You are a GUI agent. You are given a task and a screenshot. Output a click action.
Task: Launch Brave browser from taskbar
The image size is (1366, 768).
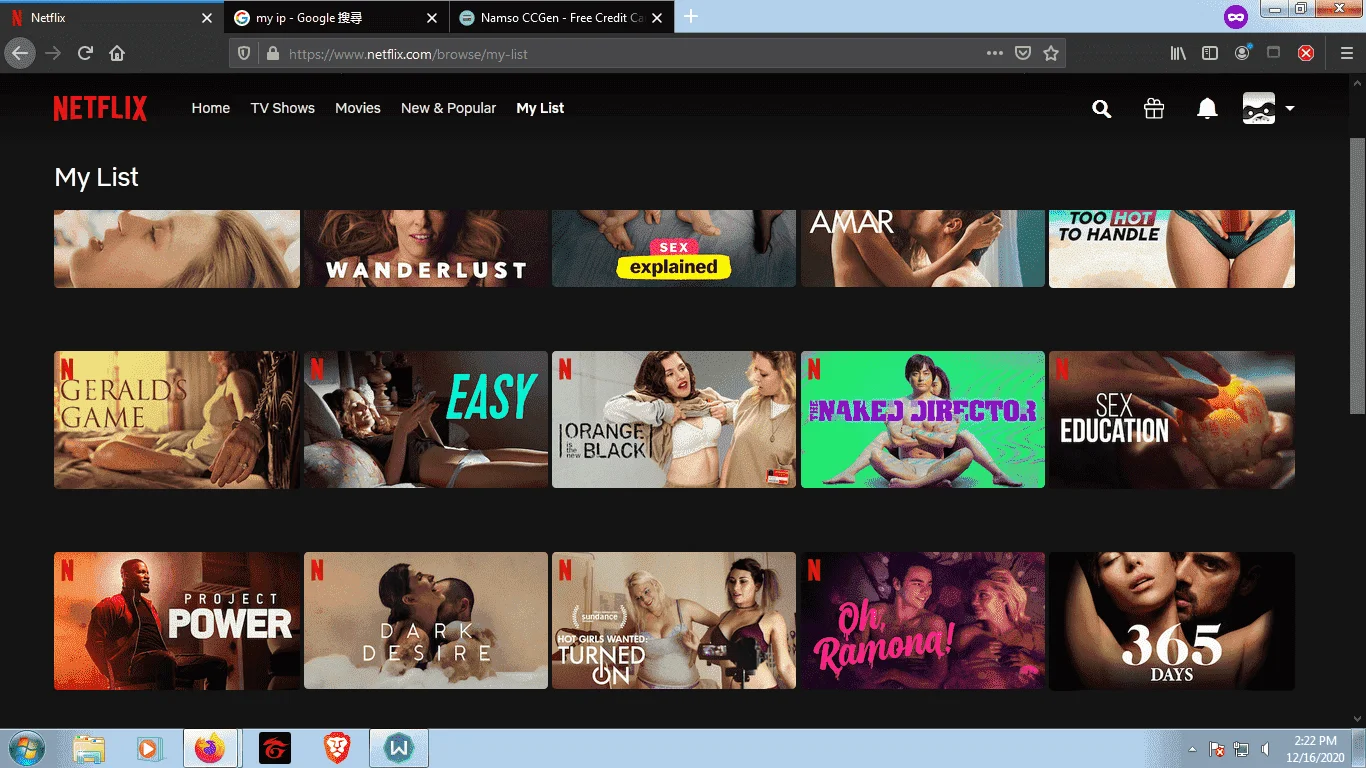coord(337,748)
